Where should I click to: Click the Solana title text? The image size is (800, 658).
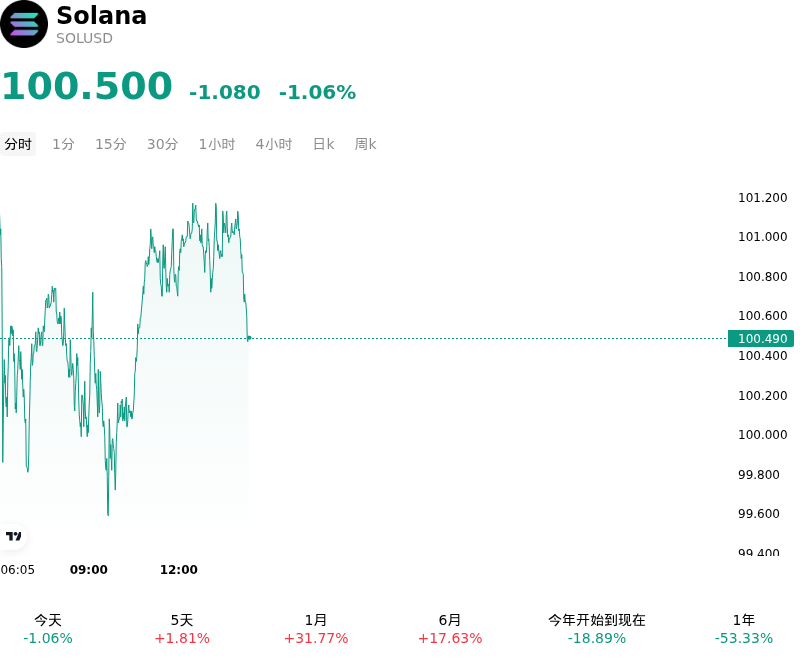click(x=102, y=15)
